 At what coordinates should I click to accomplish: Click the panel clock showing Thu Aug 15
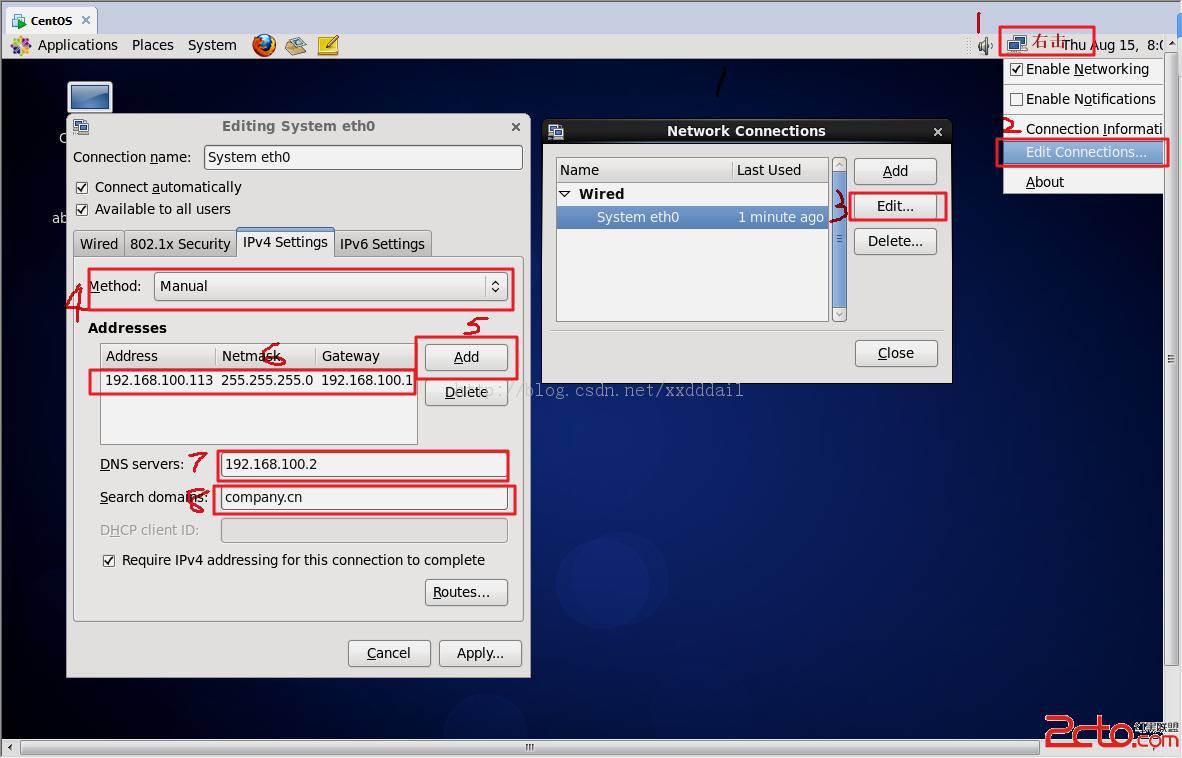pos(1111,45)
